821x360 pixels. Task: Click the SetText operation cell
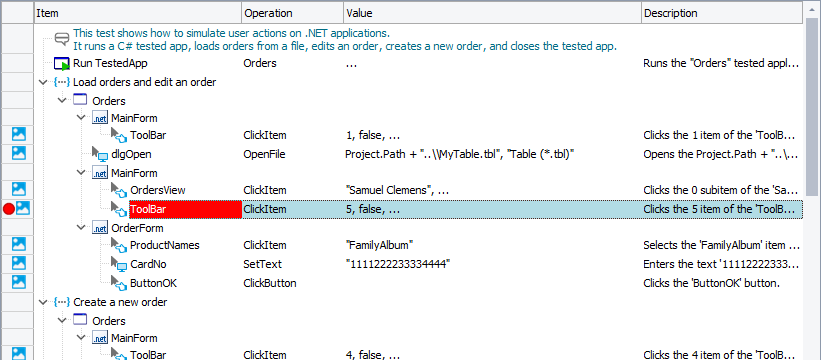[x=262, y=264]
